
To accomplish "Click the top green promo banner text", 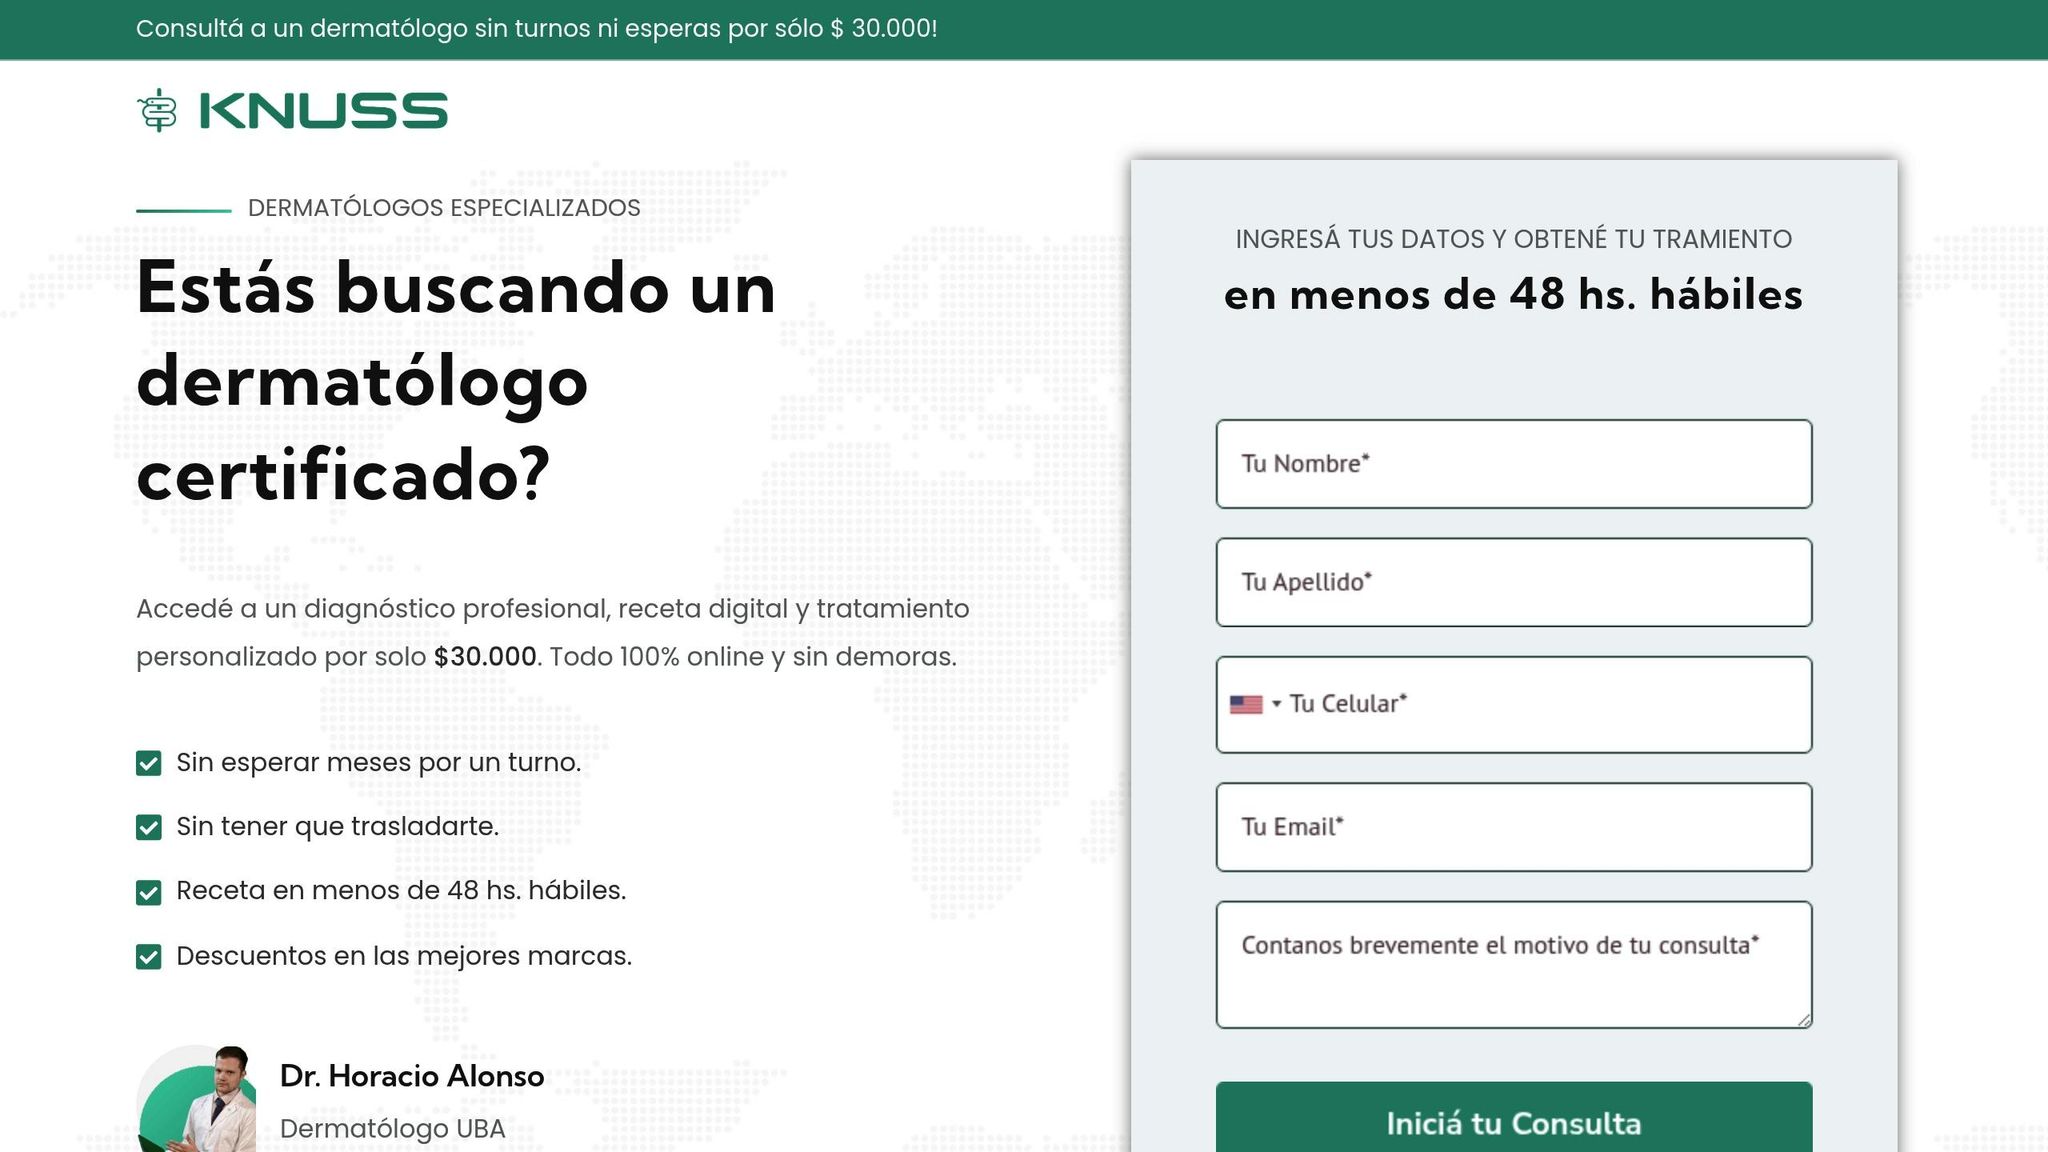I will coord(536,28).
